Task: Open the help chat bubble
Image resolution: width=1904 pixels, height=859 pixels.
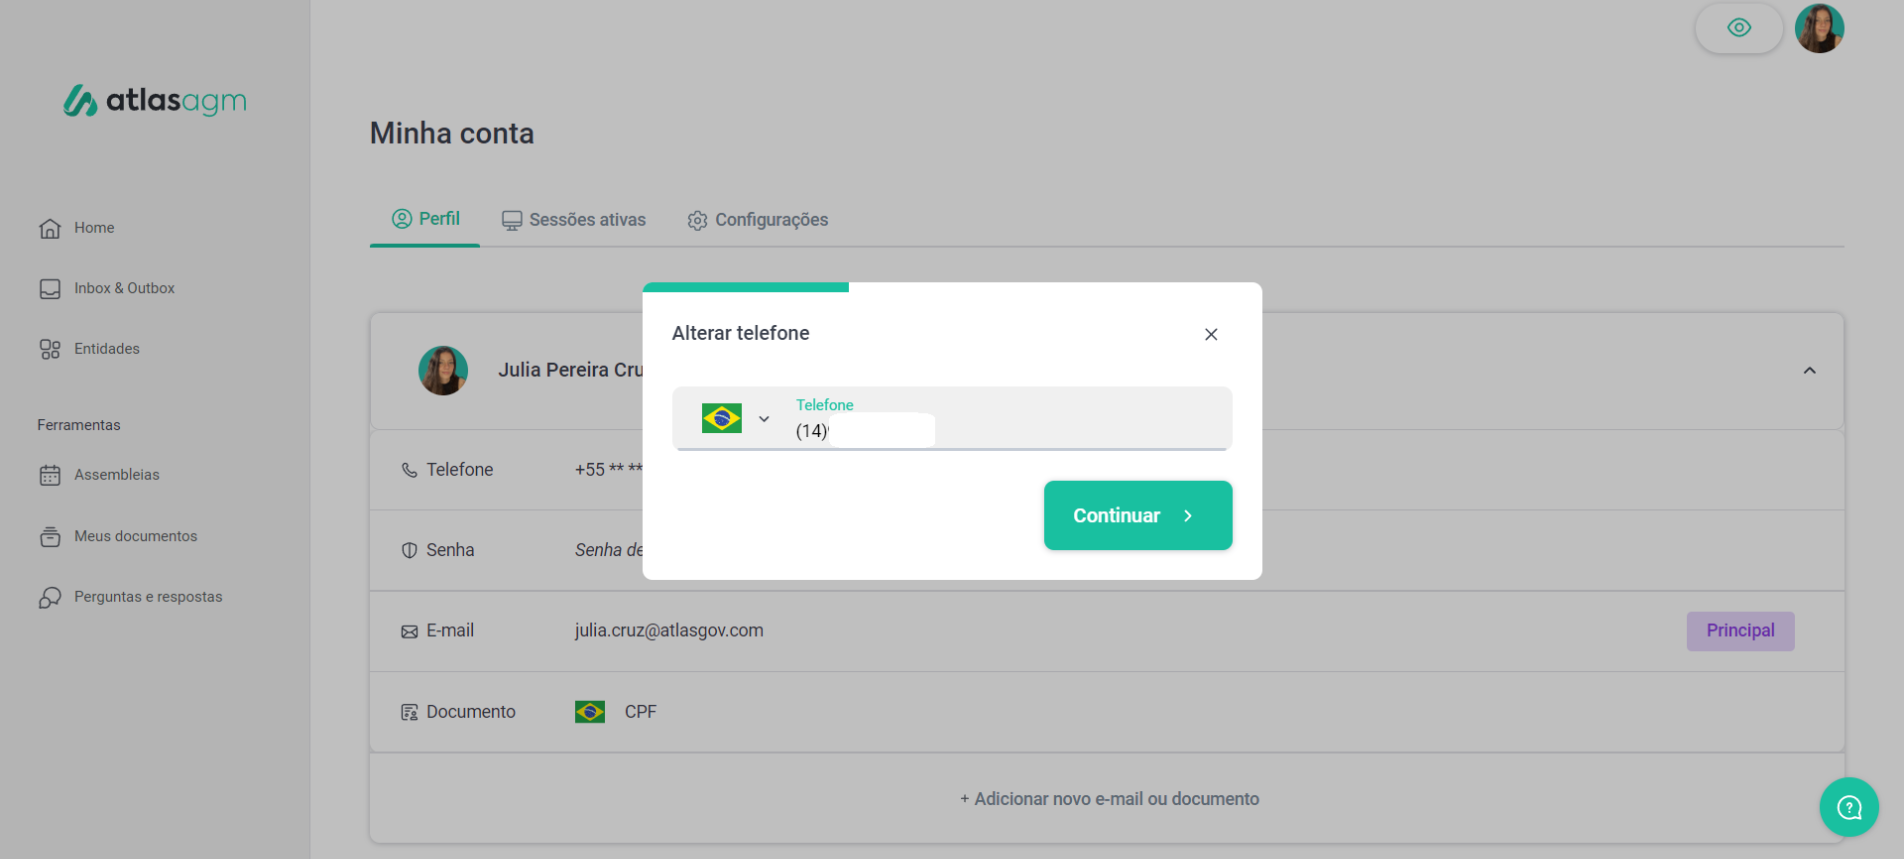Action: point(1849,807)
